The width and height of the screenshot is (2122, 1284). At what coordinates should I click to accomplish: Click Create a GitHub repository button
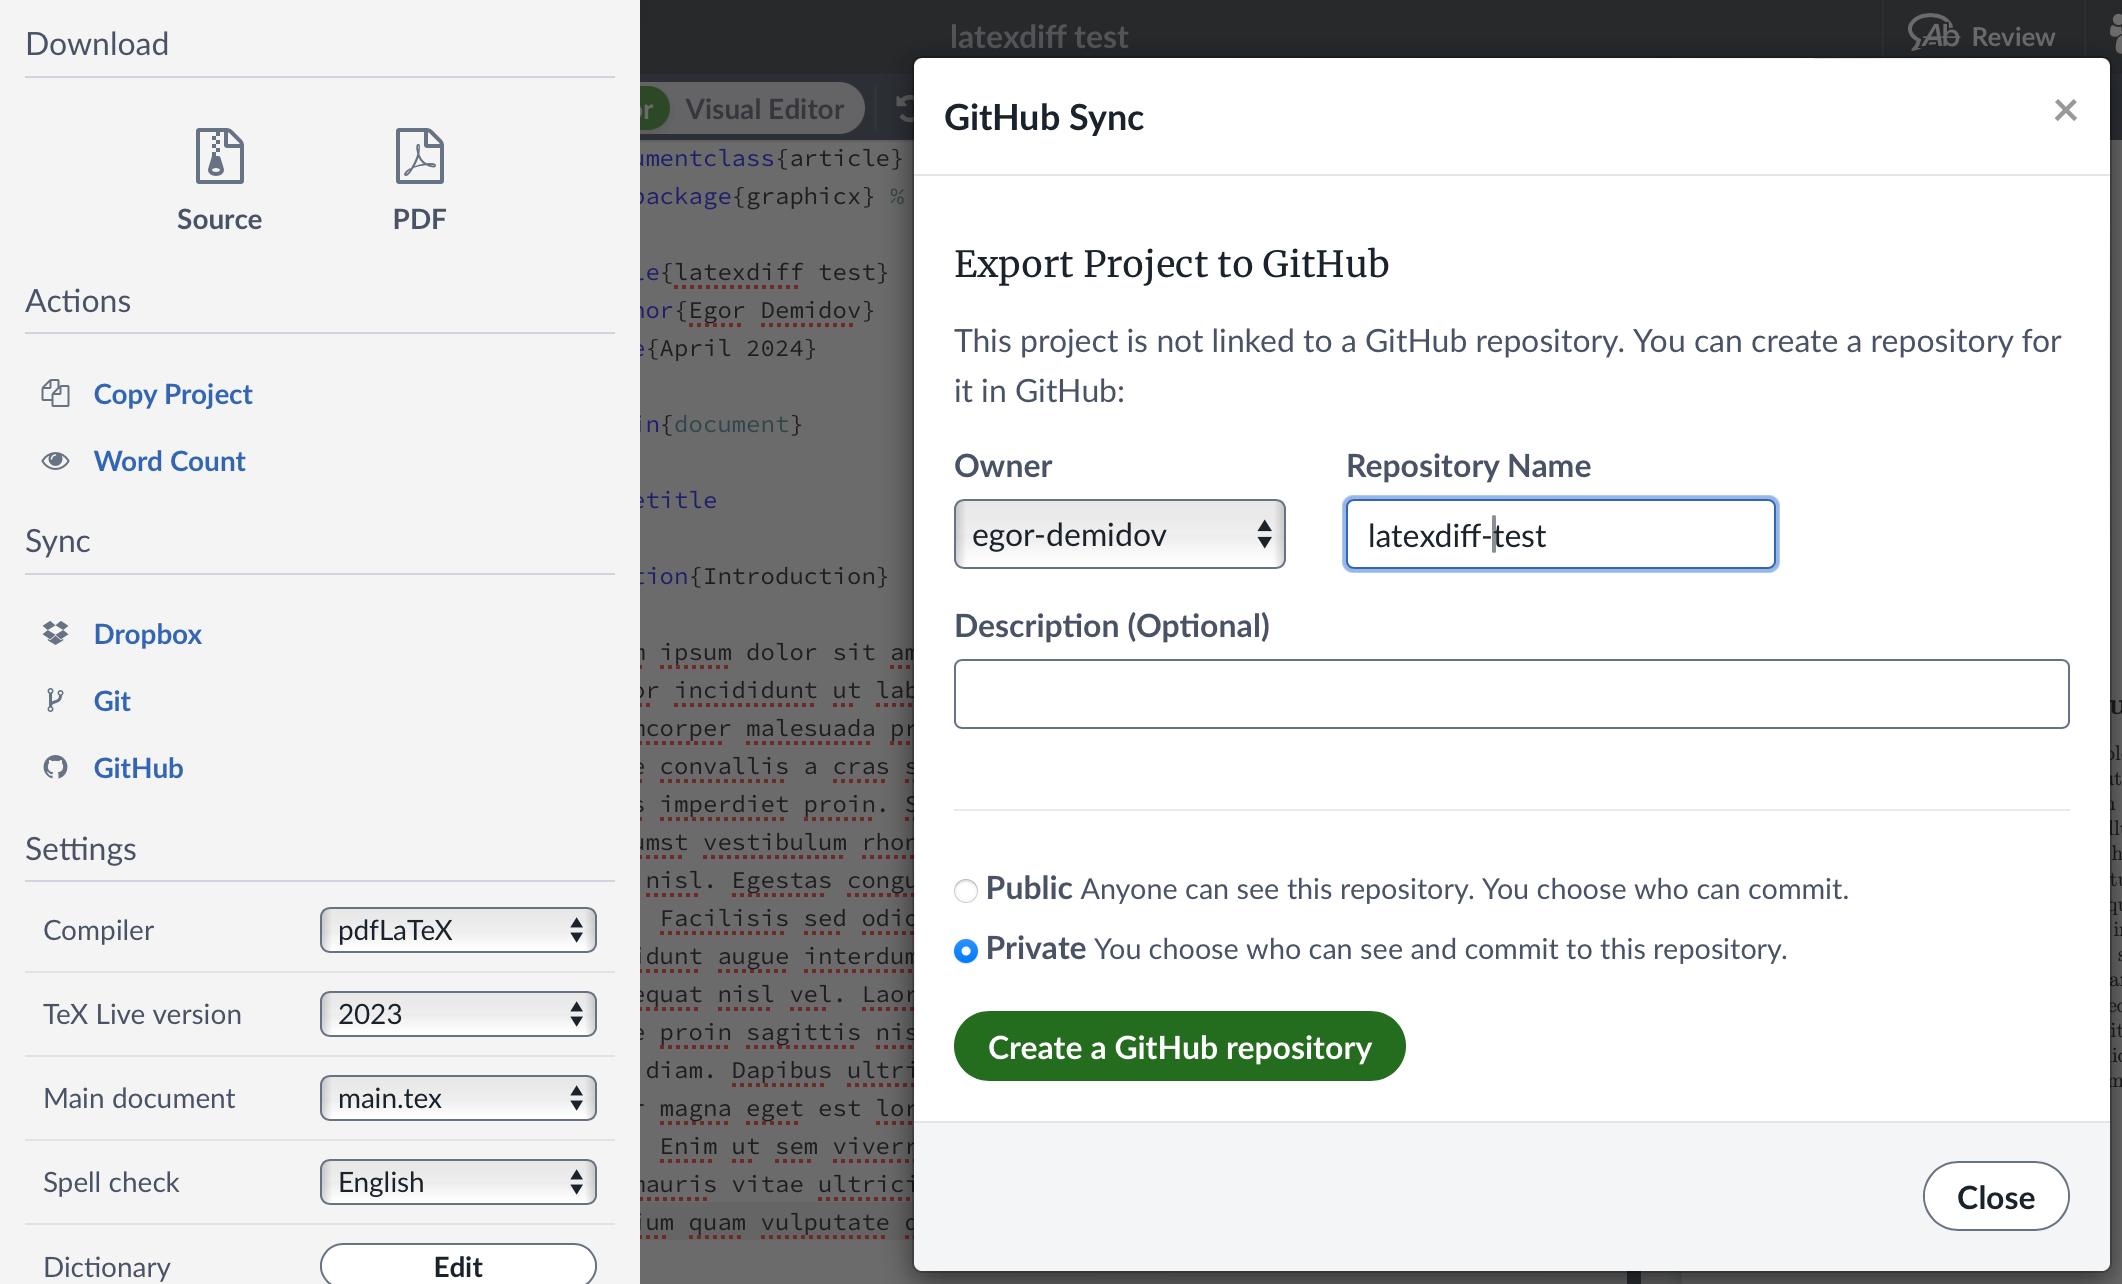point(1179,1046)
